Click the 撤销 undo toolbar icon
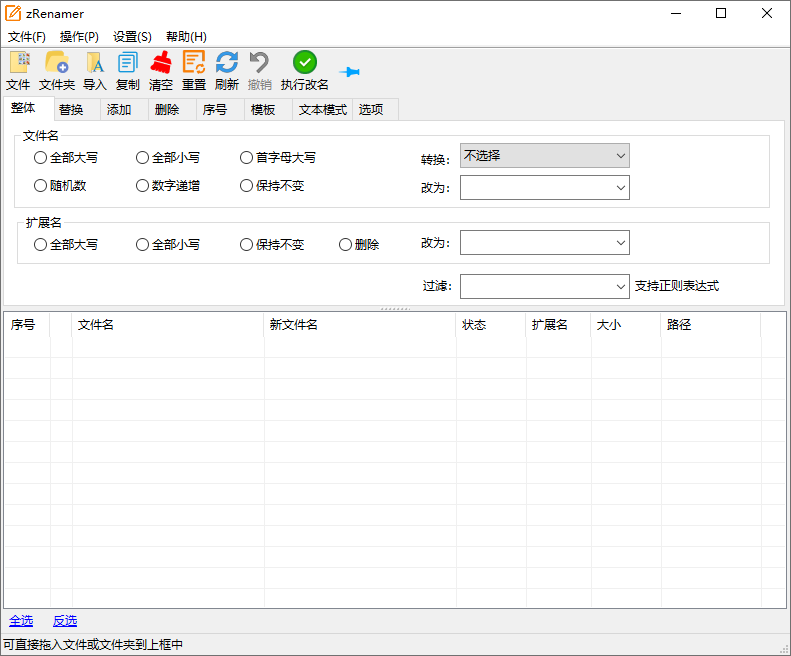 pos(259,63)
